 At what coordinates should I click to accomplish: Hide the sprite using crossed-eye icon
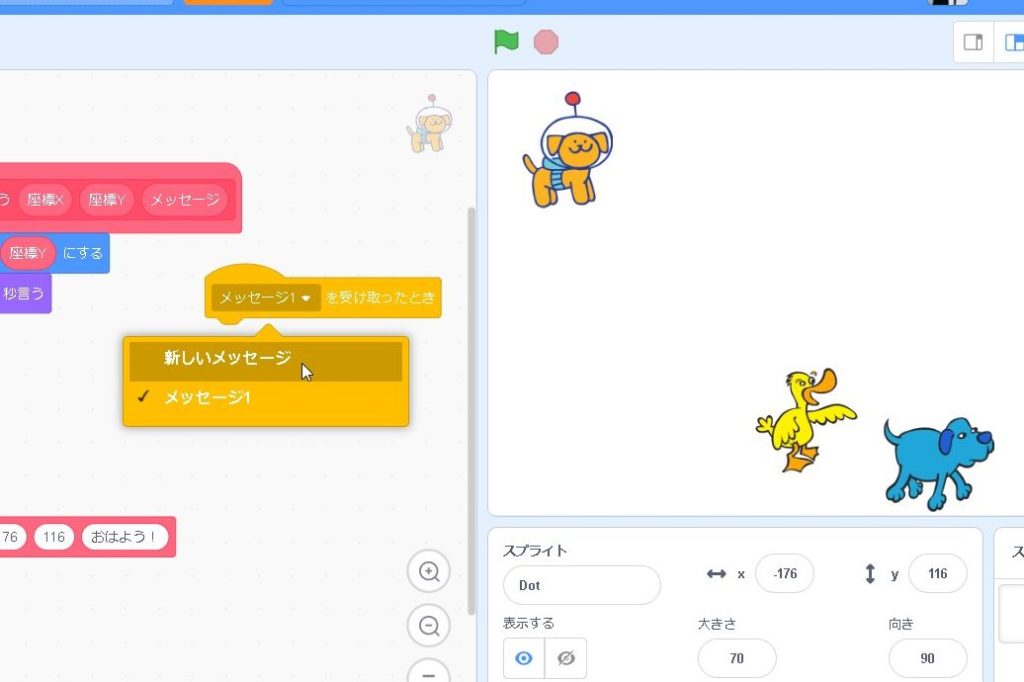click(566, 658)
